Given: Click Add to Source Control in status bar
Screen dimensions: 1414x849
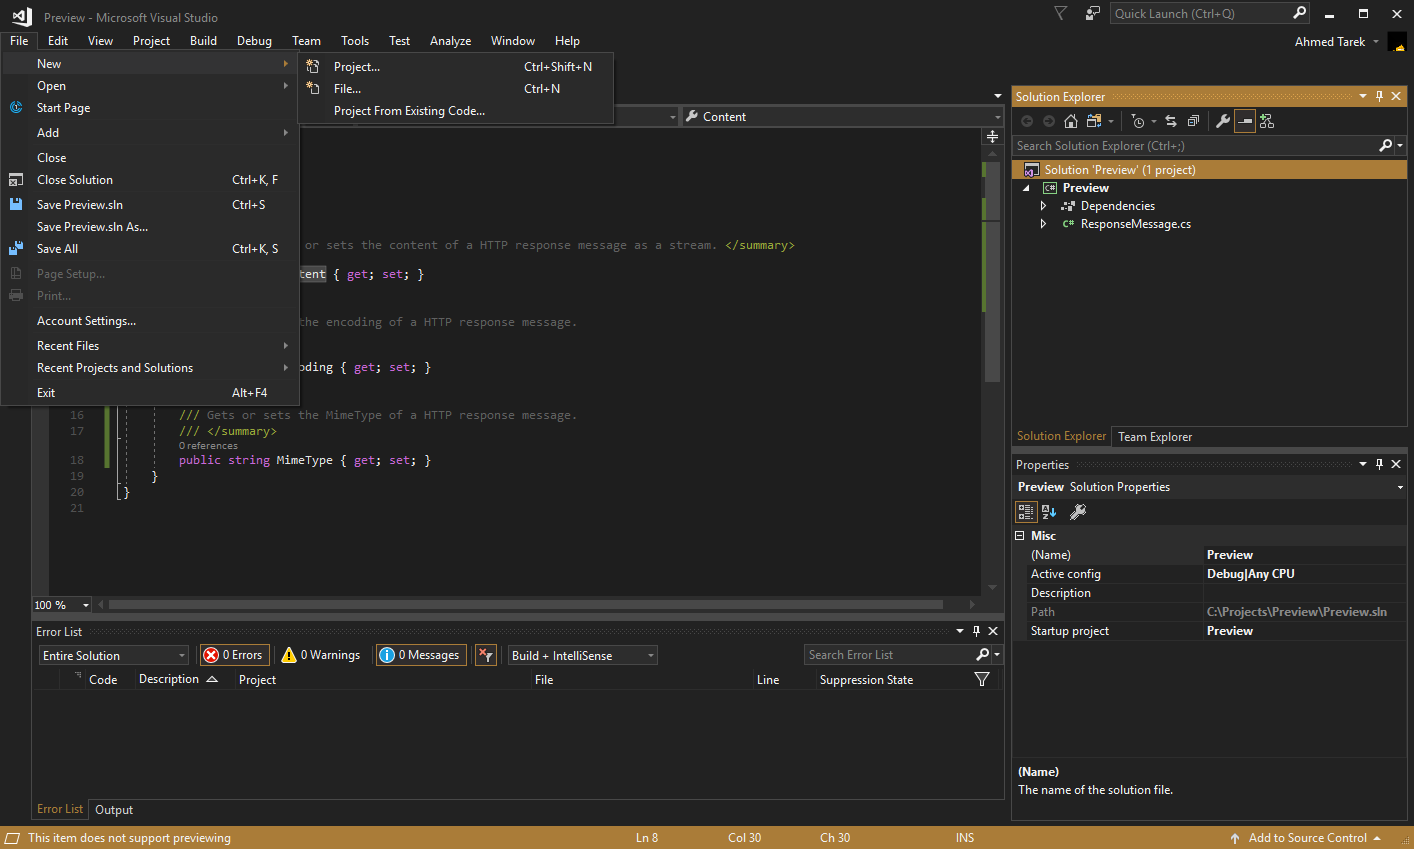Looking at the screenshot, I should (1305, 838).
